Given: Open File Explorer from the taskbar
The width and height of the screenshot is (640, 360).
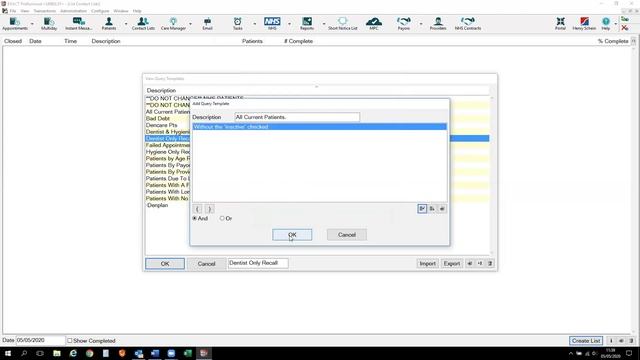Looking at the screenshot, I should [57, 353].
